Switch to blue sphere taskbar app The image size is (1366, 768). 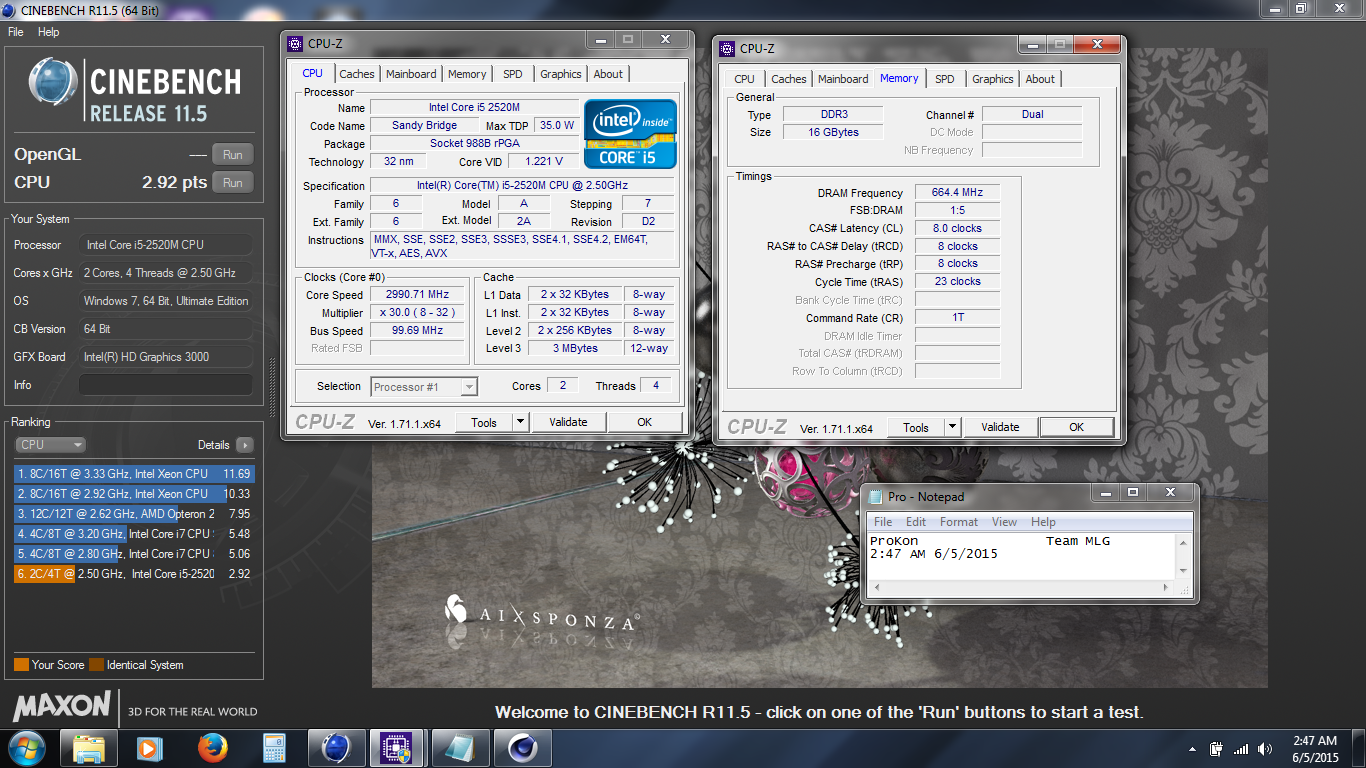click(x=336, y=747)
